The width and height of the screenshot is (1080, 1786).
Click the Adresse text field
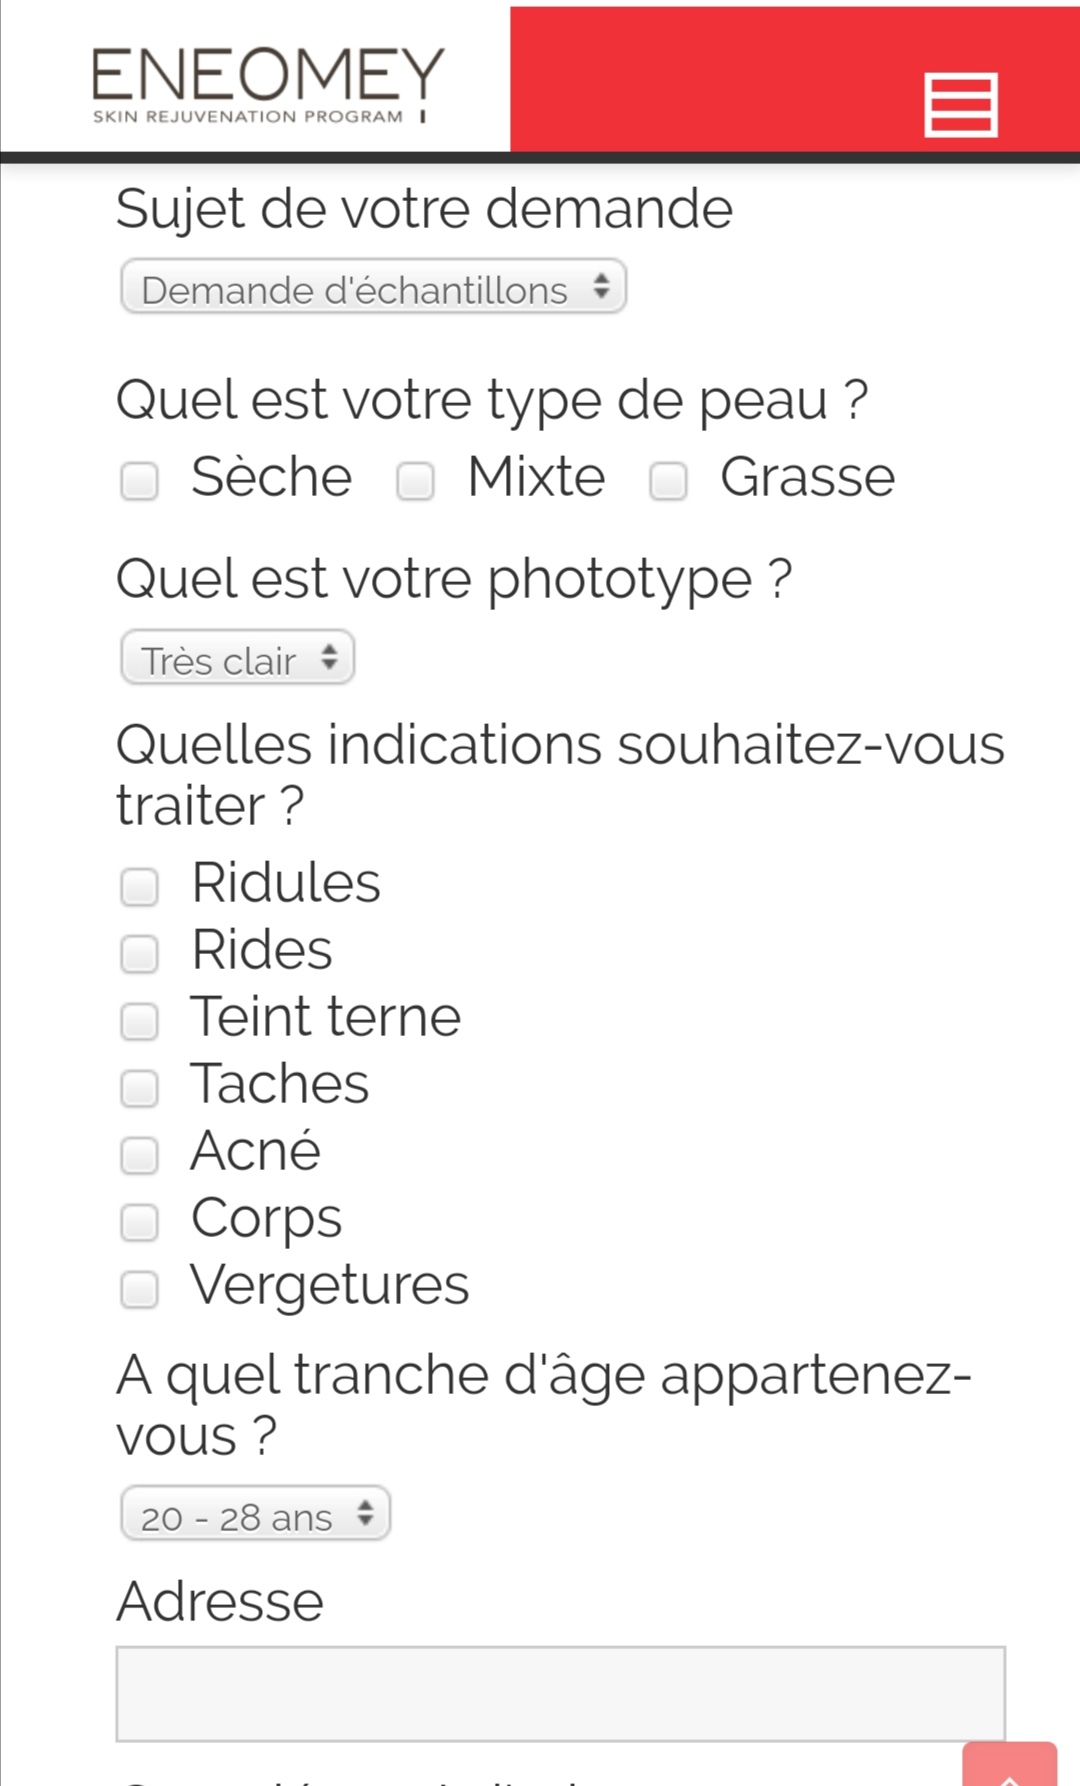click(560, 1693)
